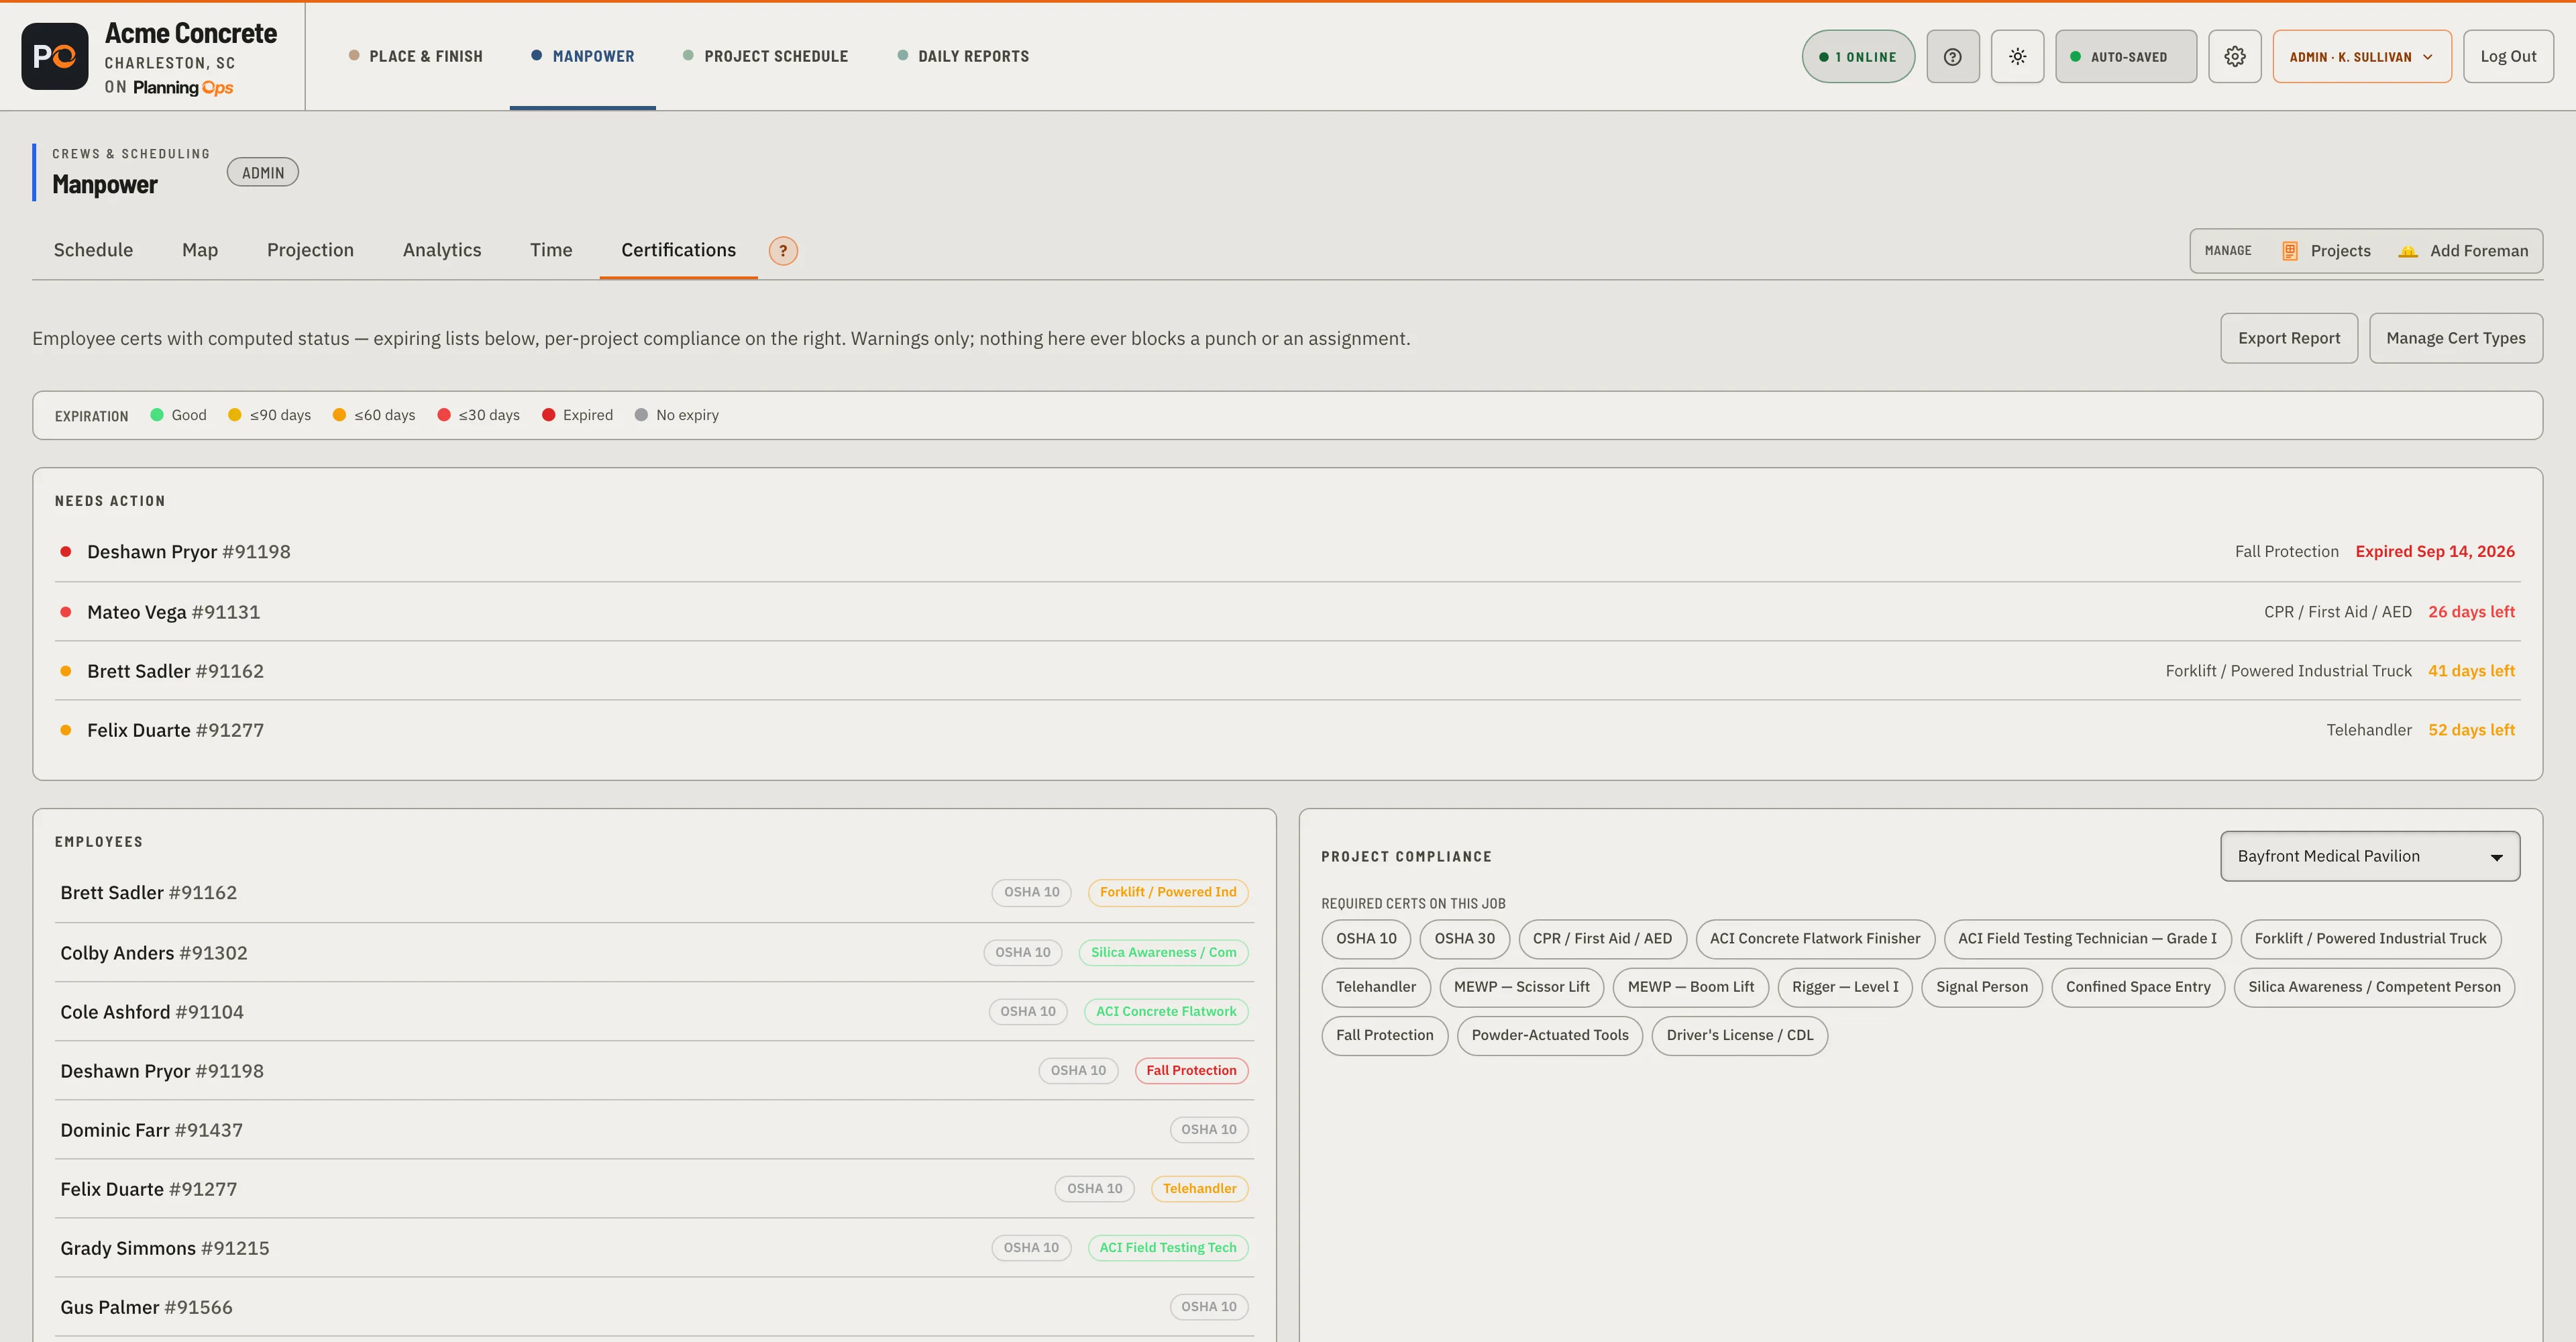The height and width of the screenshot is (1342, 2576).
Task: Go to Place & Finish section
Action: click(415, 56)
